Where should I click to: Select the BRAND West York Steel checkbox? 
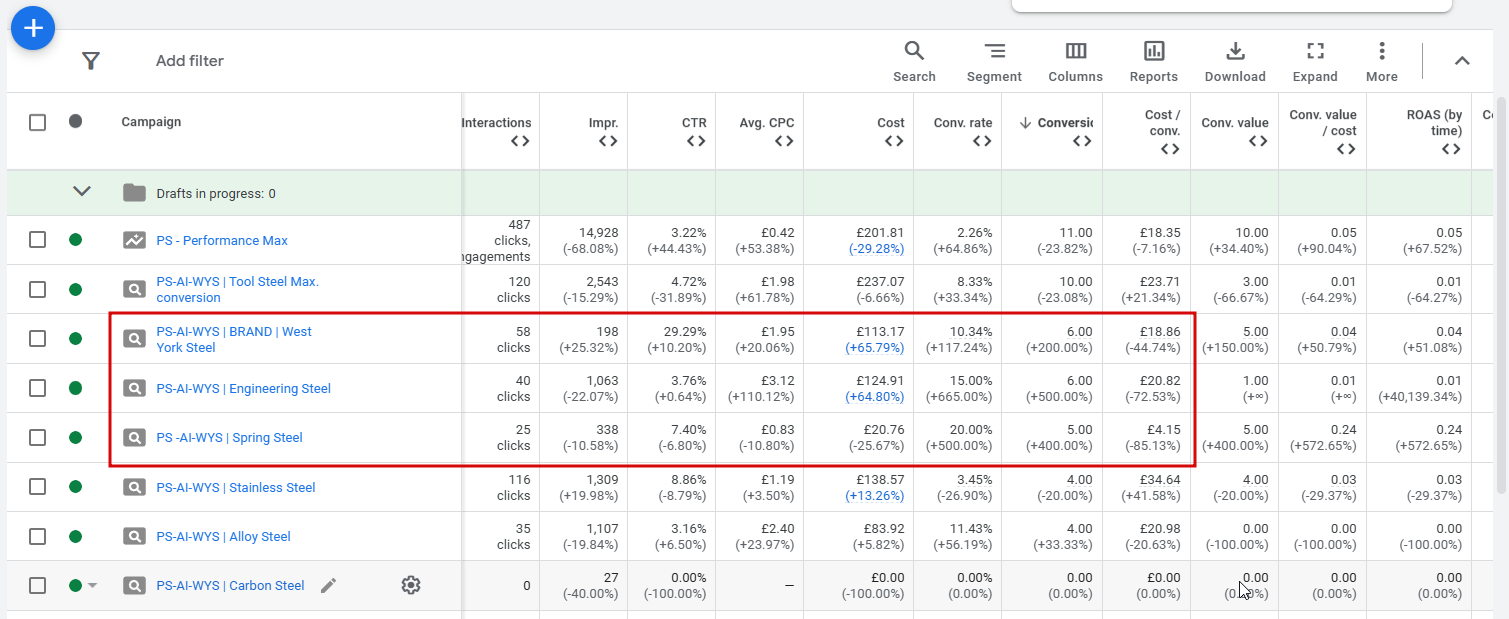tap(37, 339)
